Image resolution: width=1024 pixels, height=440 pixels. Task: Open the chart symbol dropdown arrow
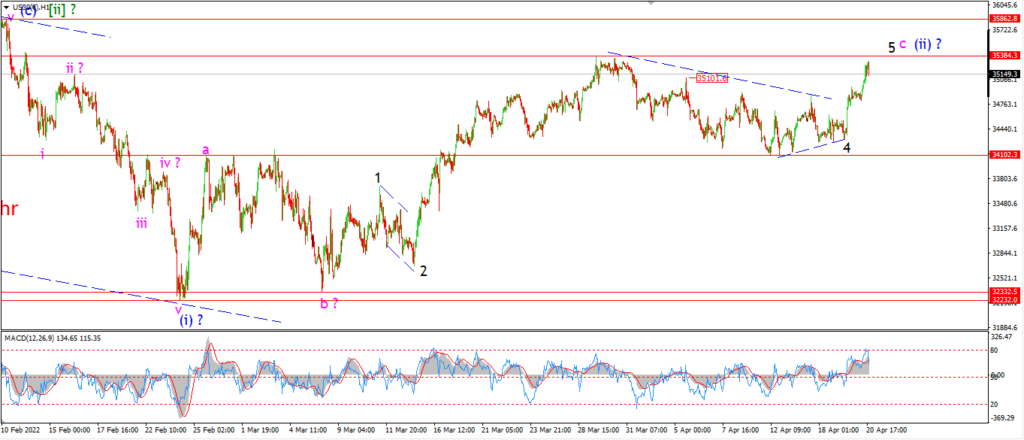coord(7,7)
